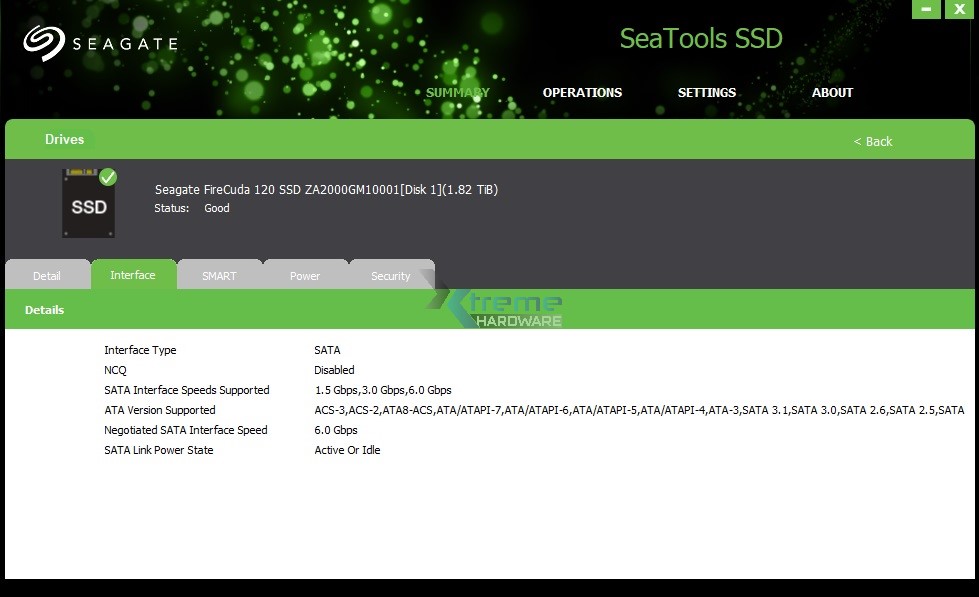Select the Interface tab
Screen dimensions: 979x597
coord(134,274)
